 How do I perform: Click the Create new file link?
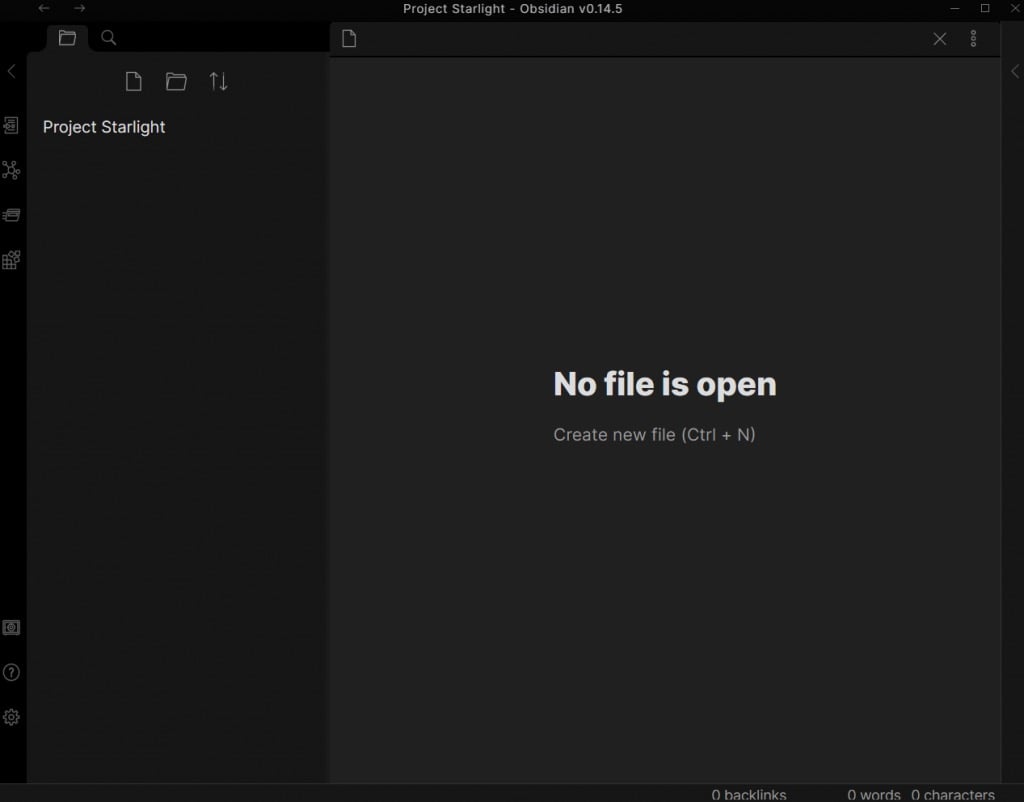click(653, 435)
